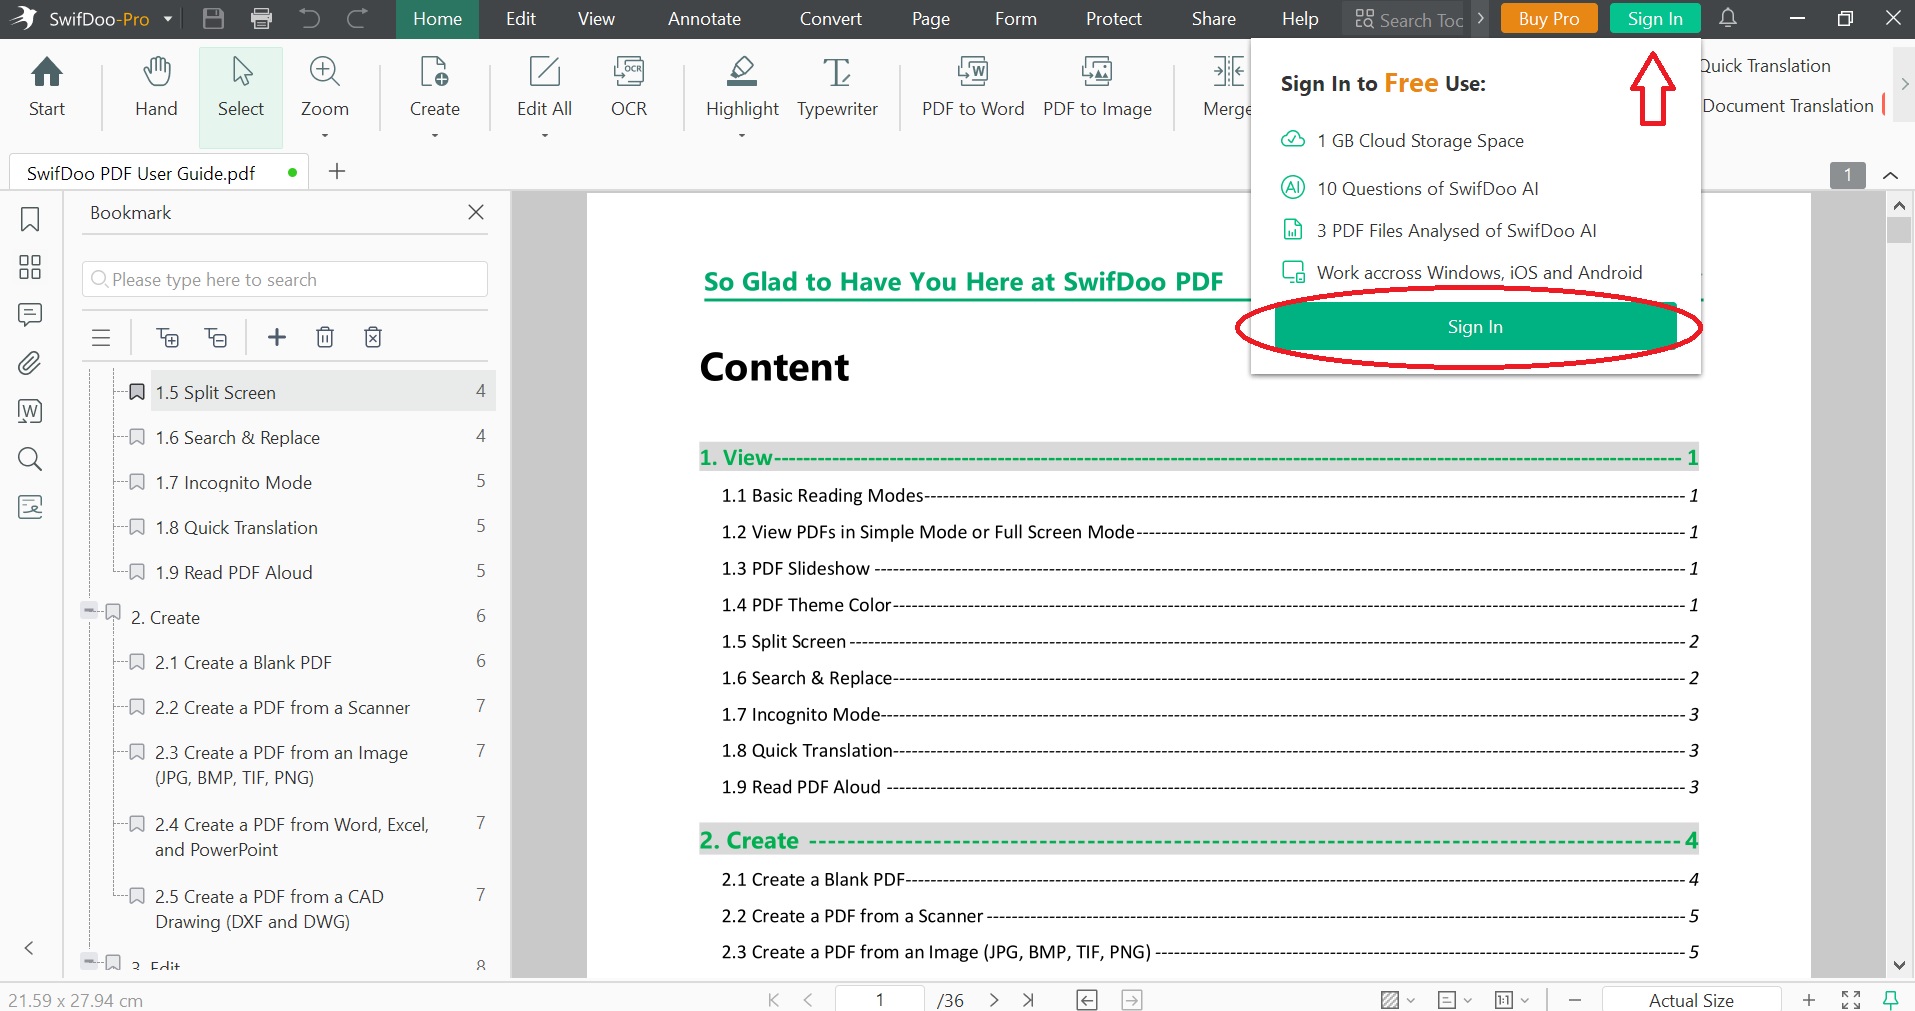Viewport: 1915px width, 1011px height.
Task: Open the bookmark list options menu
Action: point(101,337)
